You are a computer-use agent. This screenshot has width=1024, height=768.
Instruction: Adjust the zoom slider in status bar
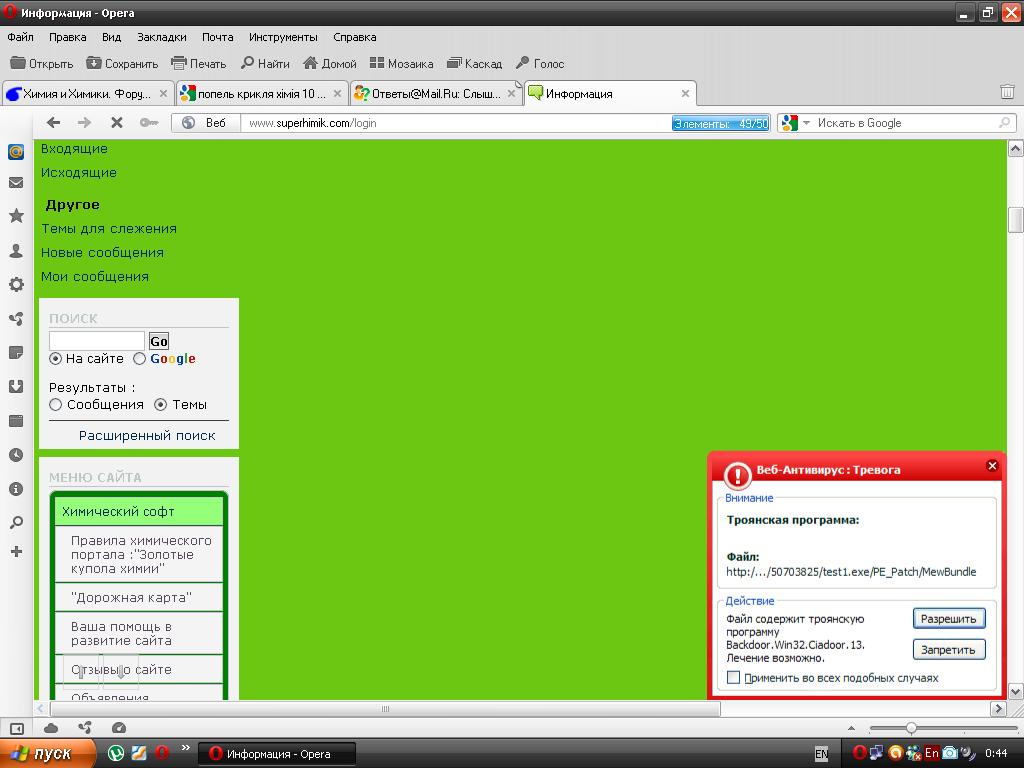point(911,728)
